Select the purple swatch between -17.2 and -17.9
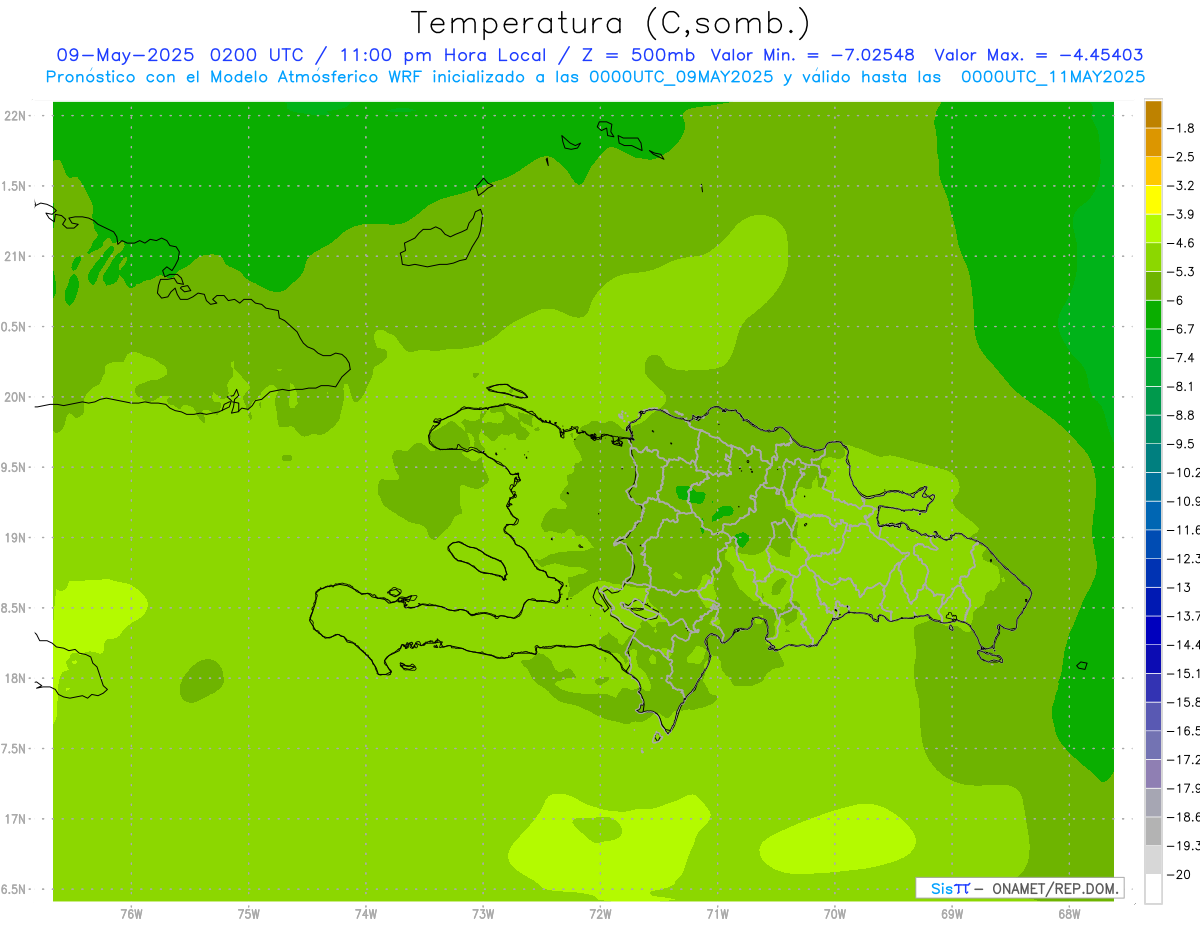 pyautogui.click(x=1153, y=774)
